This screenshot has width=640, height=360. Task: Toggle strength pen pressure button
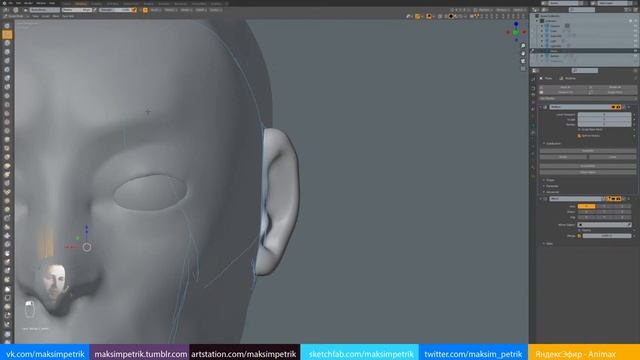[x=134, y=10]
